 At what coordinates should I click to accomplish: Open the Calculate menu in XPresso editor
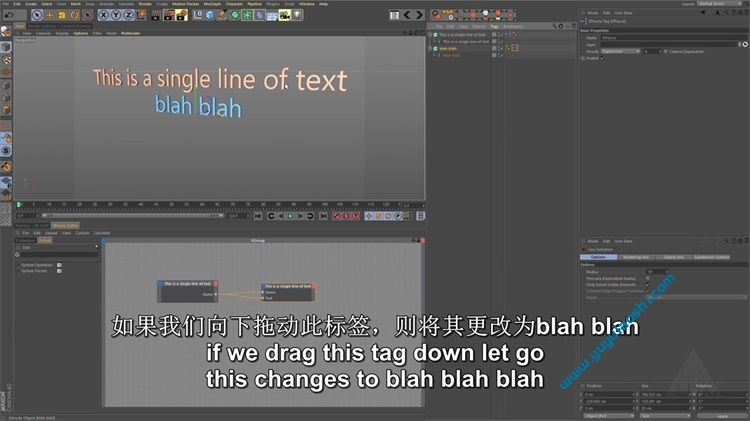(102, 233)
